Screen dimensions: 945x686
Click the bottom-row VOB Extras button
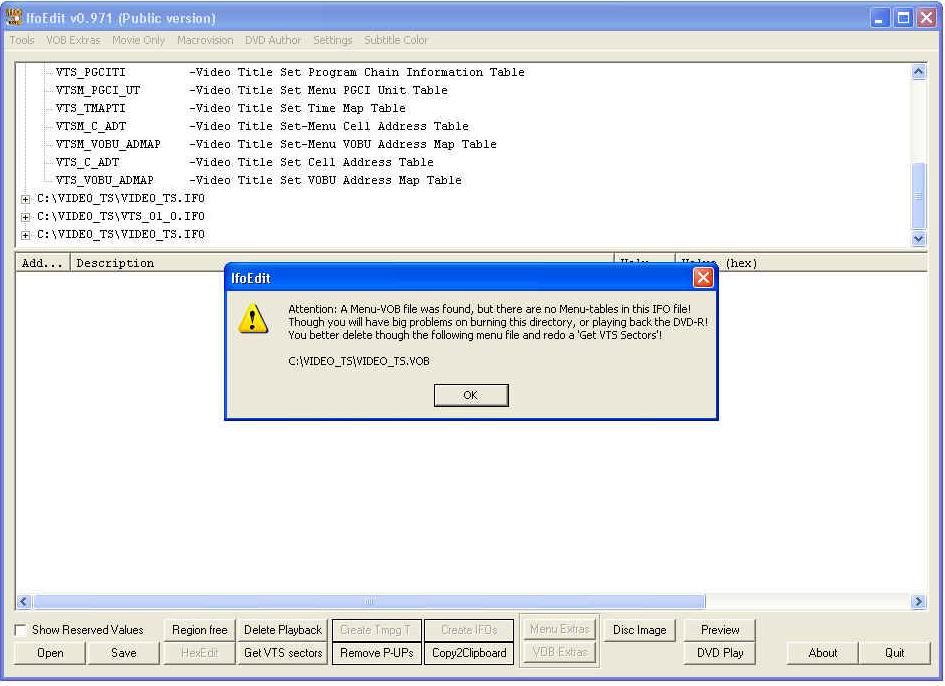point(559,652)
